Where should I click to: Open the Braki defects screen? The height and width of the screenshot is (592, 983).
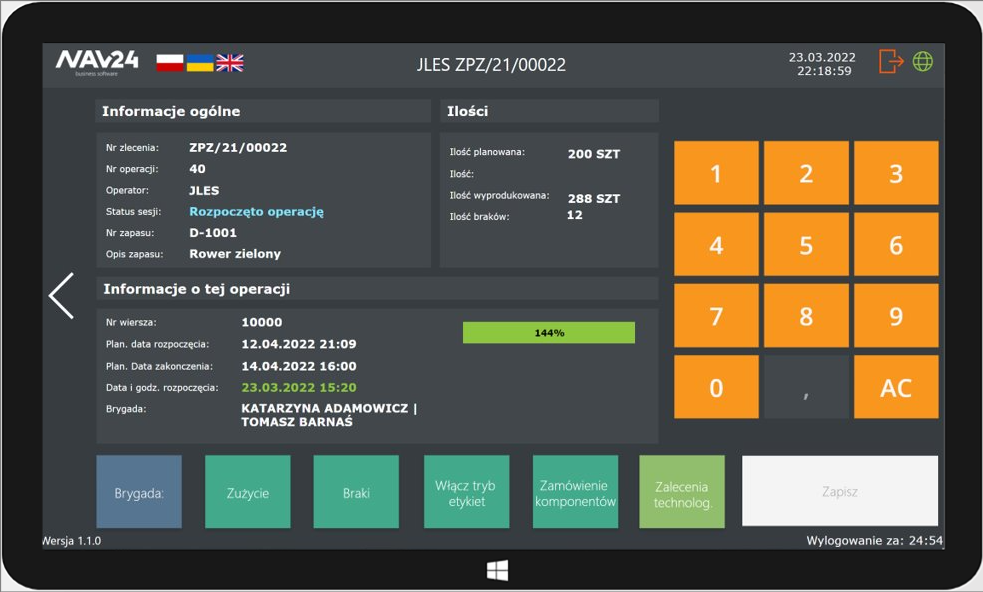[x=356, y=492]
